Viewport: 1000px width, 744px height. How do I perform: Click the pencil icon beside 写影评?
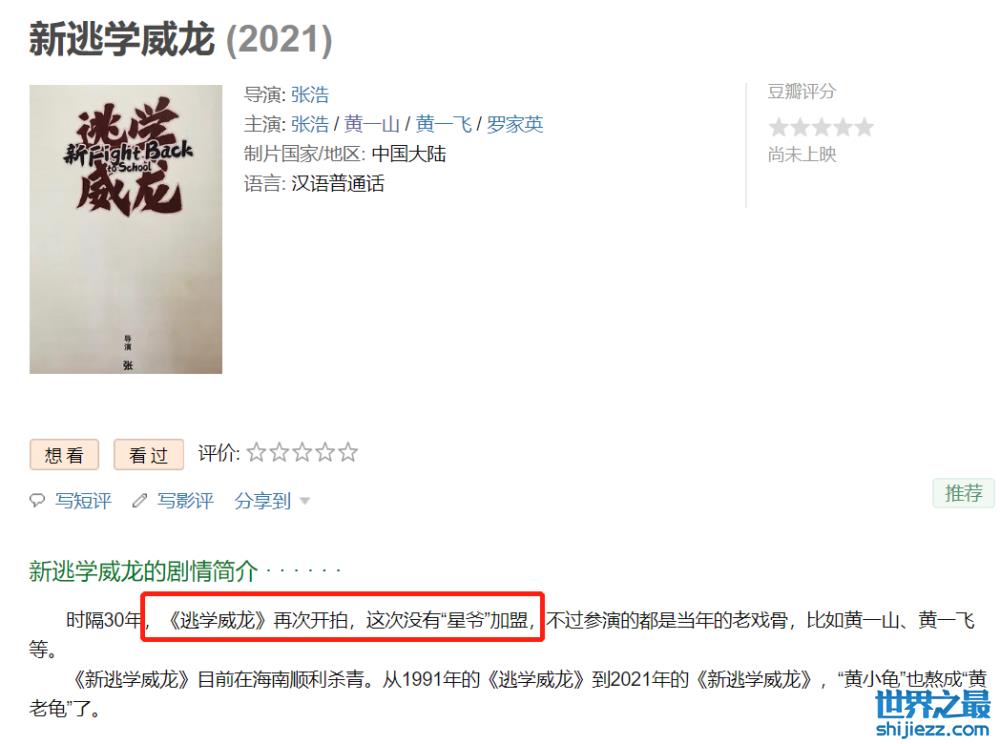[140, 500]
